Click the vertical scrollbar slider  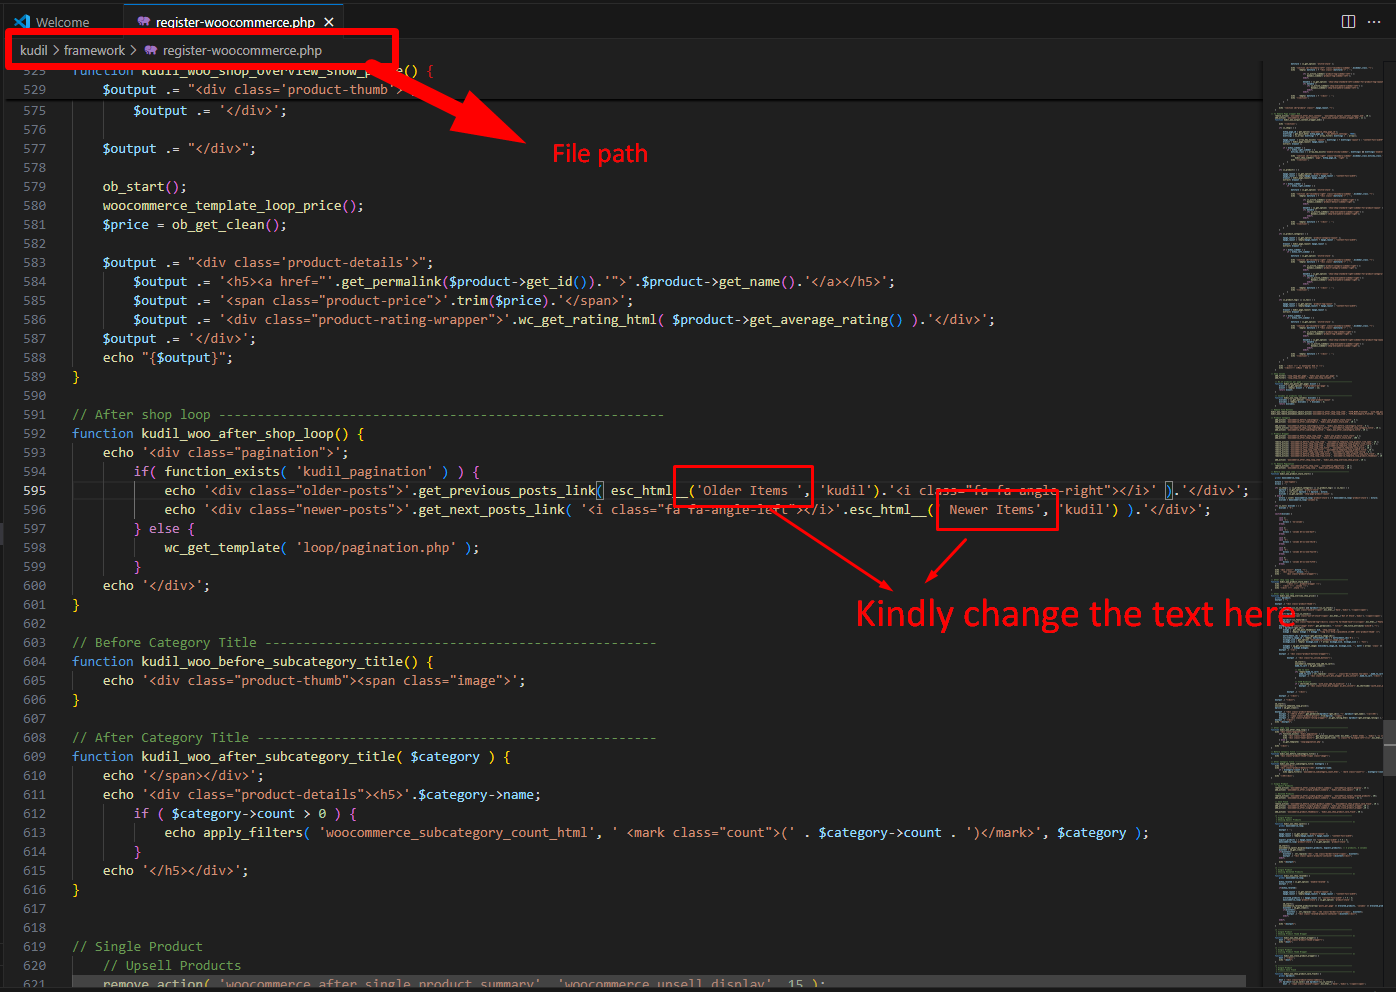(x=1390, y=748)
